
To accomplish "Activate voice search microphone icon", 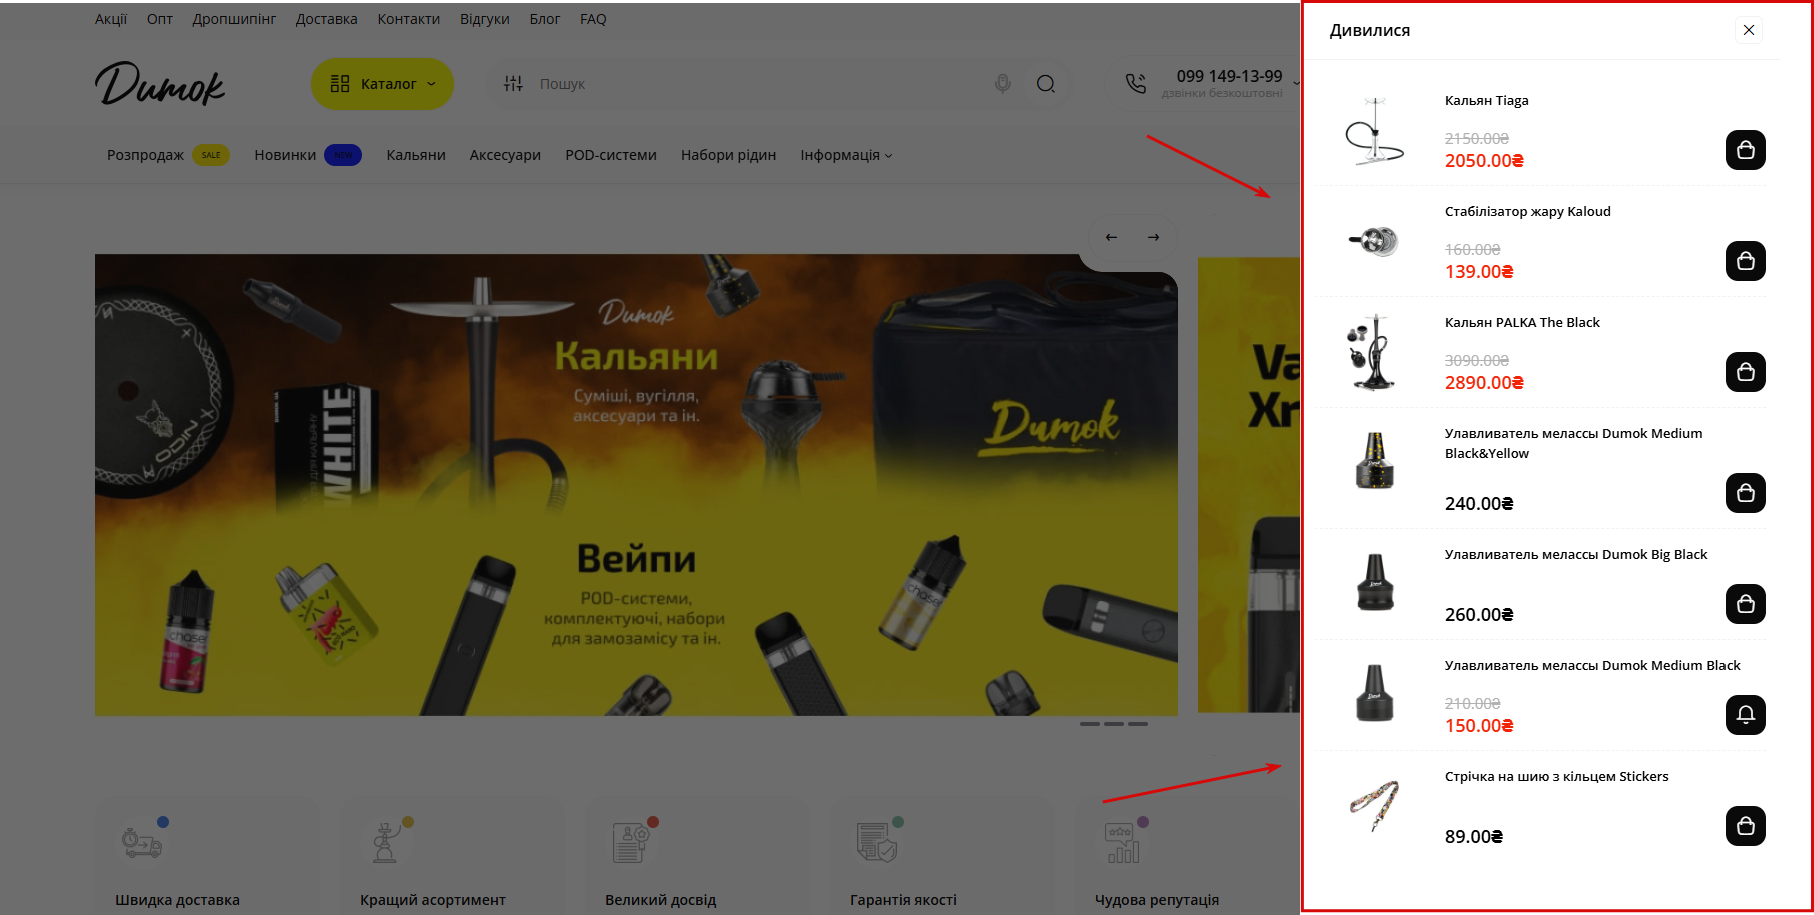I will pyautogui.click(x=1003, y=84).
